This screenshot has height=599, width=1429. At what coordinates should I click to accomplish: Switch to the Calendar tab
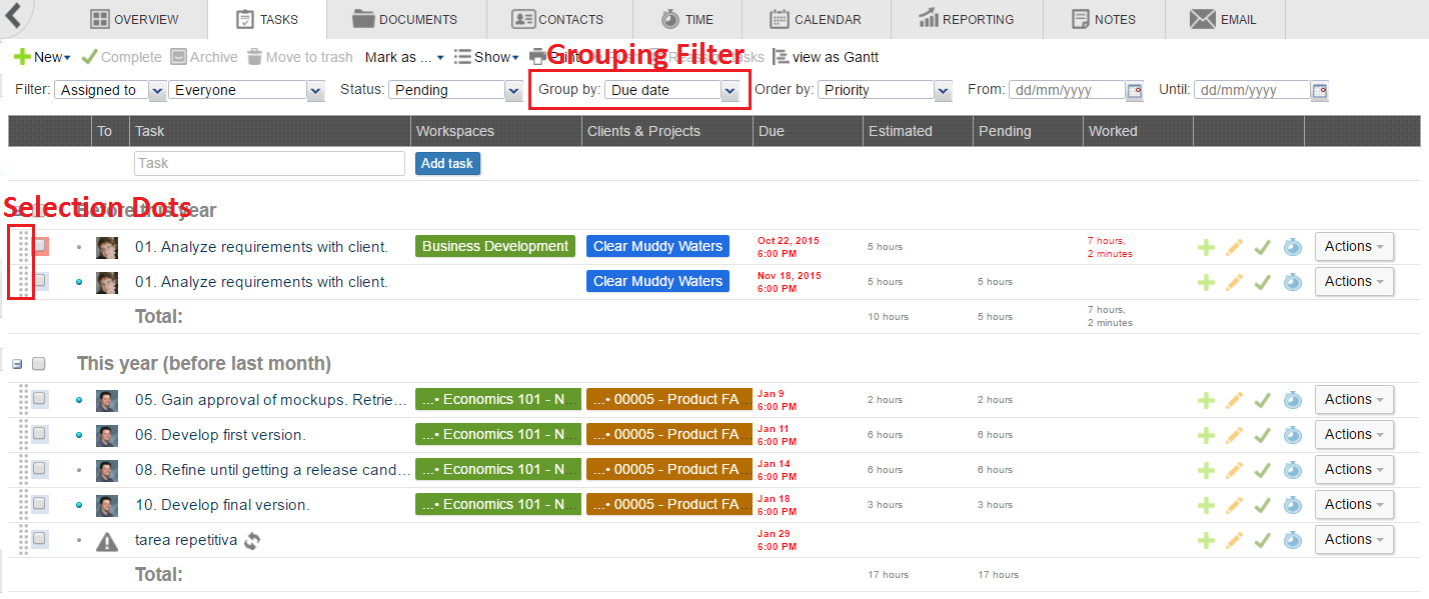coord(817,19)
